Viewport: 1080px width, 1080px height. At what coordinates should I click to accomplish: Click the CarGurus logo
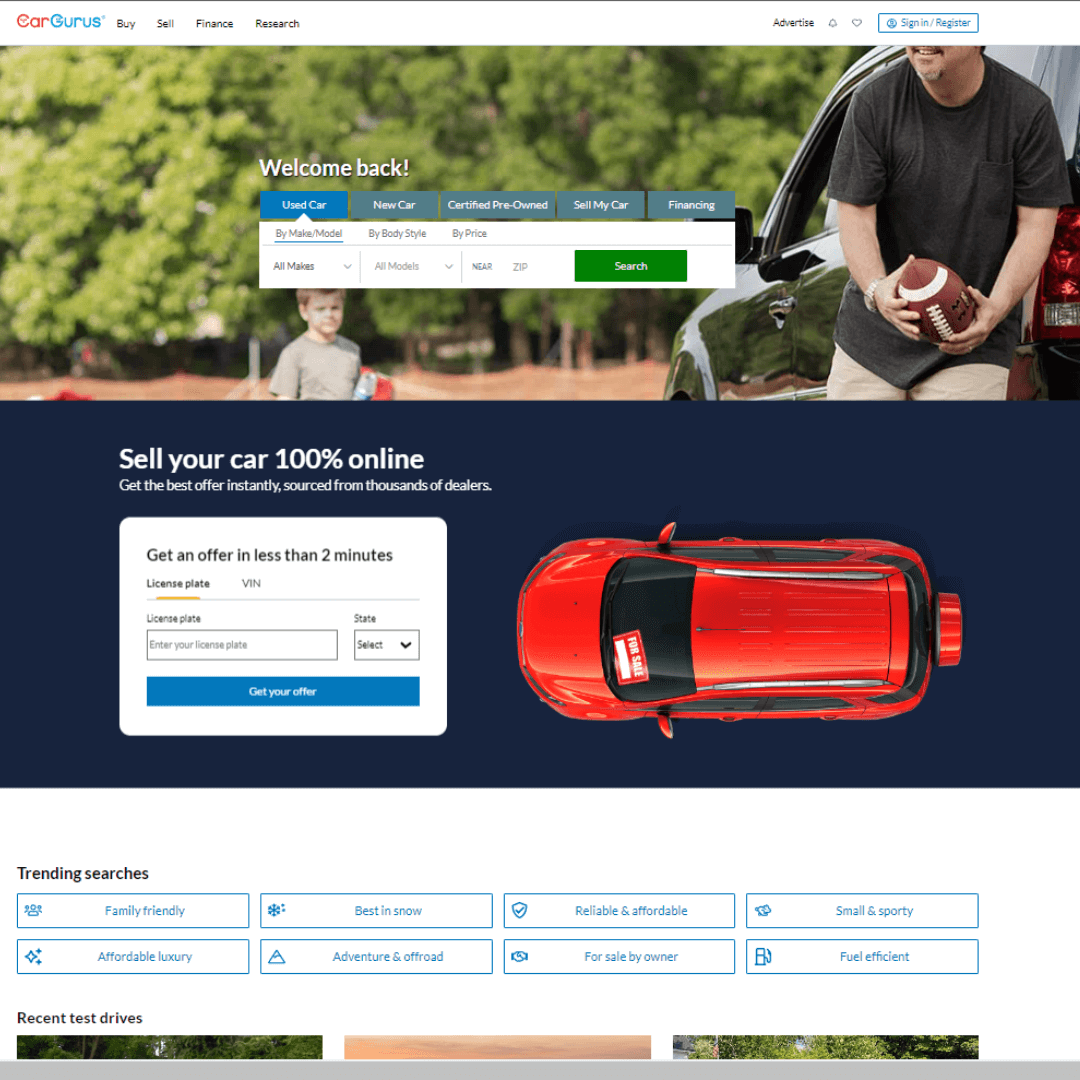[x=60, y=22]
